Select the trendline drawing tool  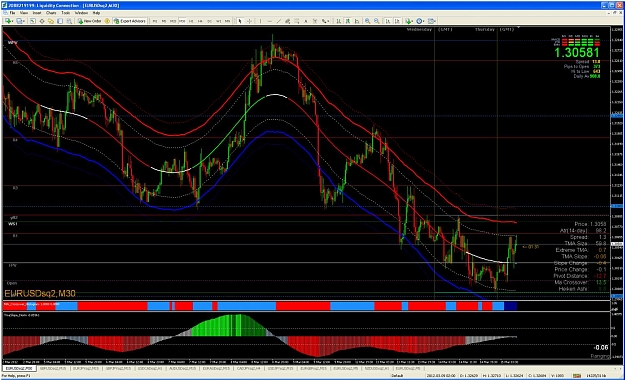(279, 21)
